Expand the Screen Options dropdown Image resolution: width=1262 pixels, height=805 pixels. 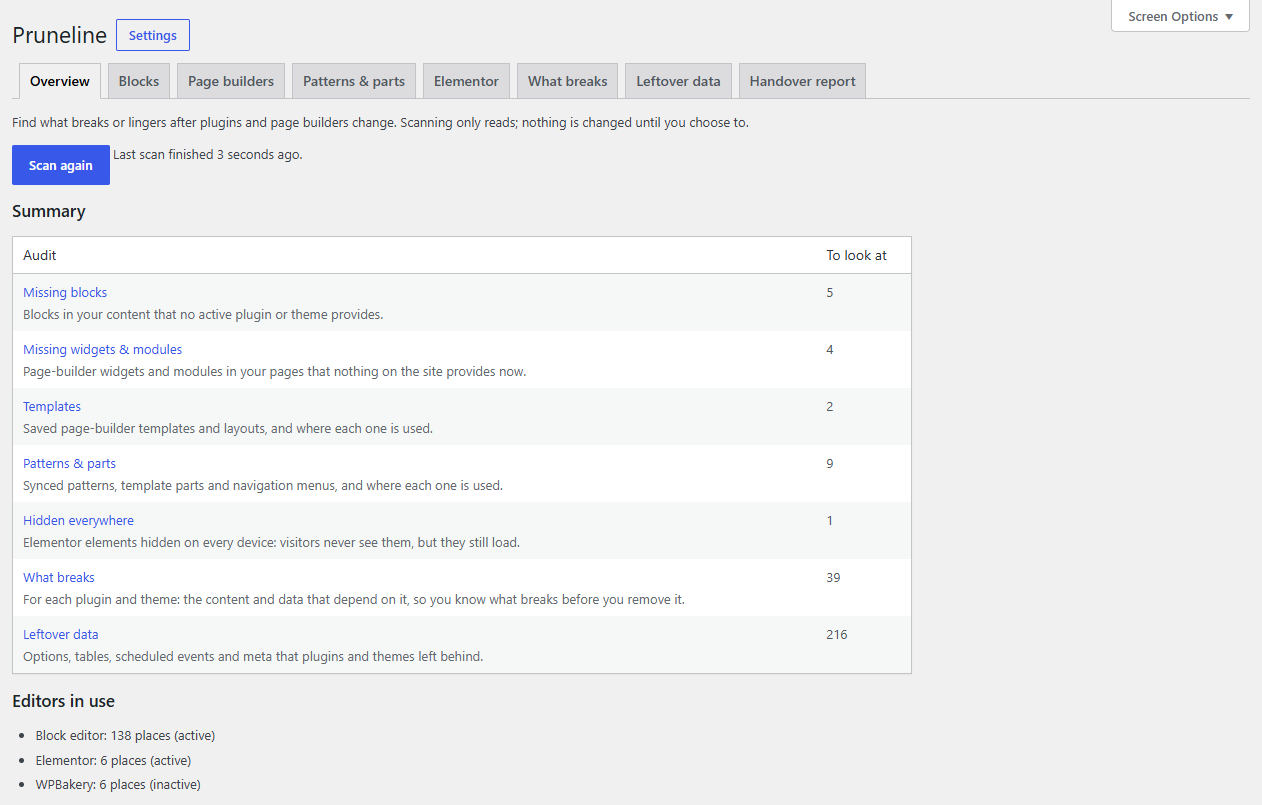pos(1180,16)
